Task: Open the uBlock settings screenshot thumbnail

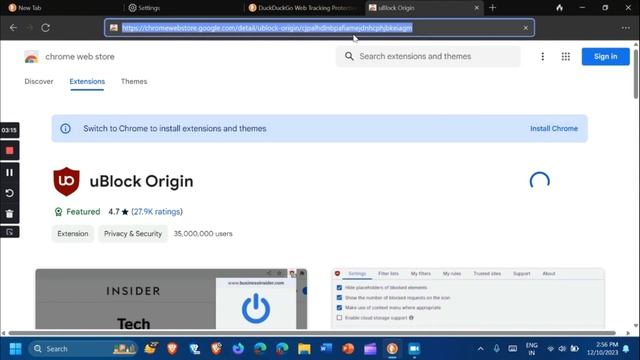Action: coord(468,299)
